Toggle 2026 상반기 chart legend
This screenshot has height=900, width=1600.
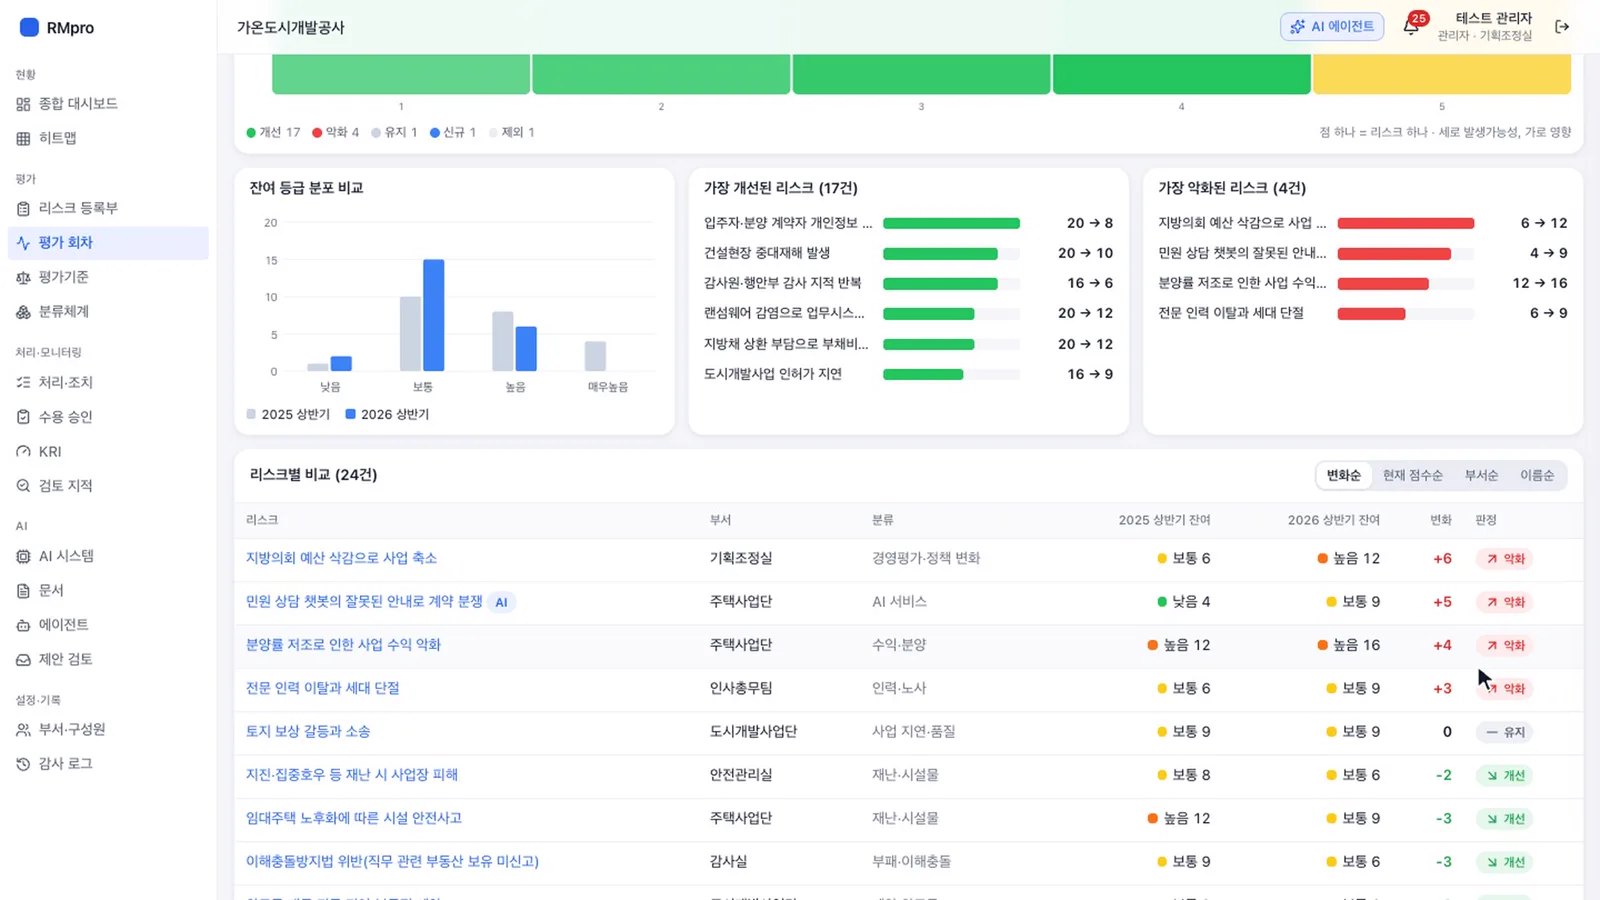click(x=387, y=414)
